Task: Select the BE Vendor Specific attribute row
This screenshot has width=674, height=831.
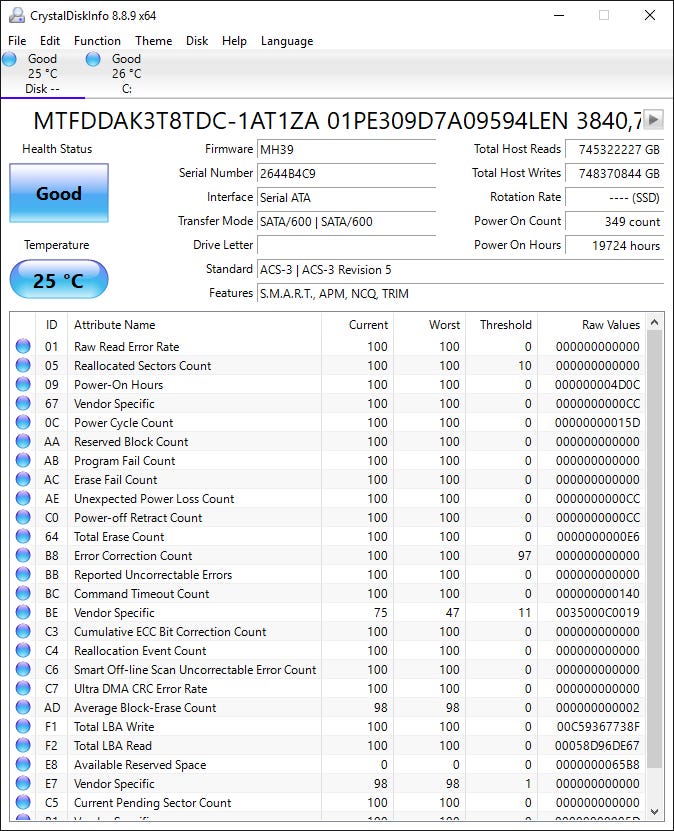Action: click(327, 613)
